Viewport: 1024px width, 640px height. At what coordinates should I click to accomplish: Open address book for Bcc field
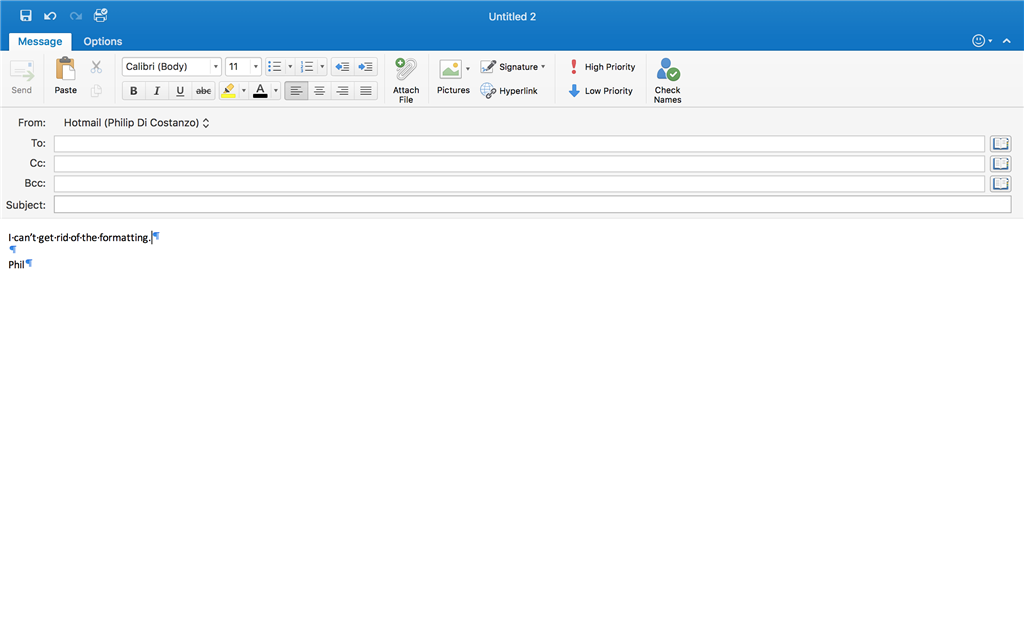point(1000,184)
